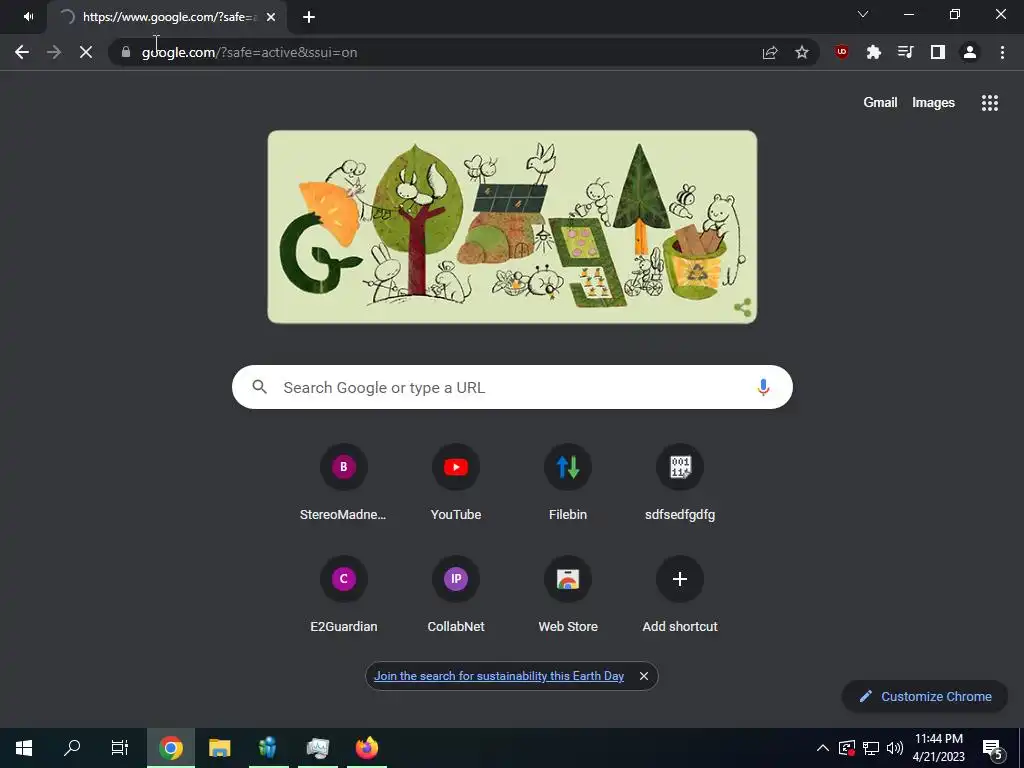This screenshot has width=1024, height=768.
Task: Share the Earth Day doodle
Action: pos(742,307)
